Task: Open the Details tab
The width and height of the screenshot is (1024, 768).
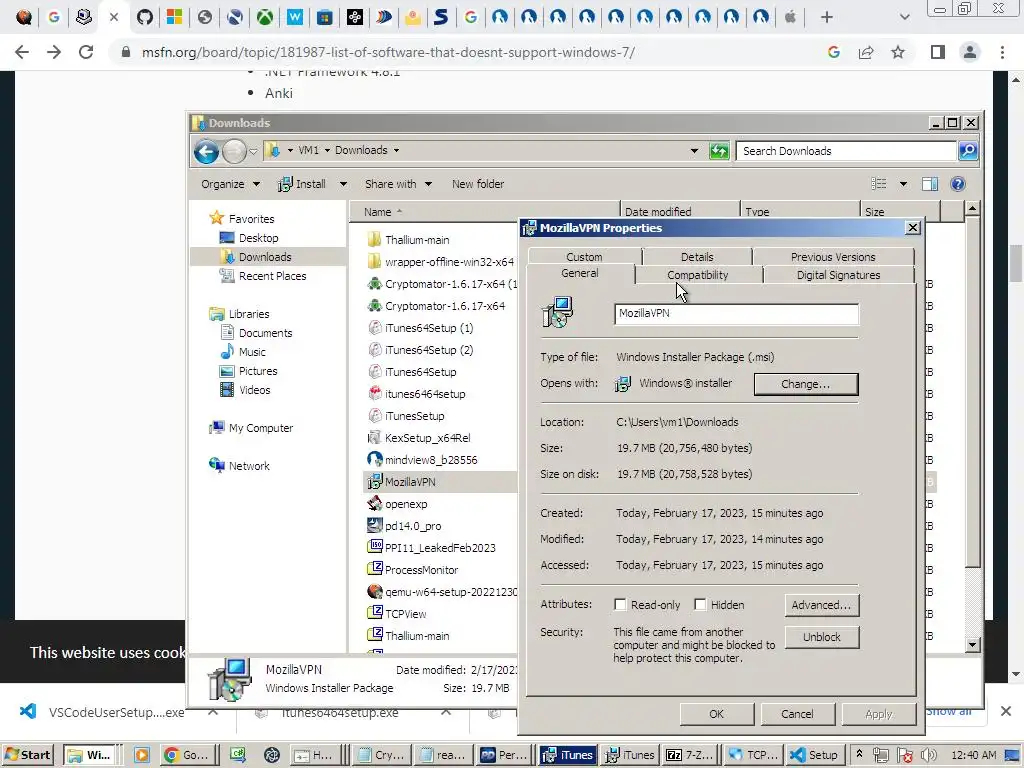Action: click(697, 257)
